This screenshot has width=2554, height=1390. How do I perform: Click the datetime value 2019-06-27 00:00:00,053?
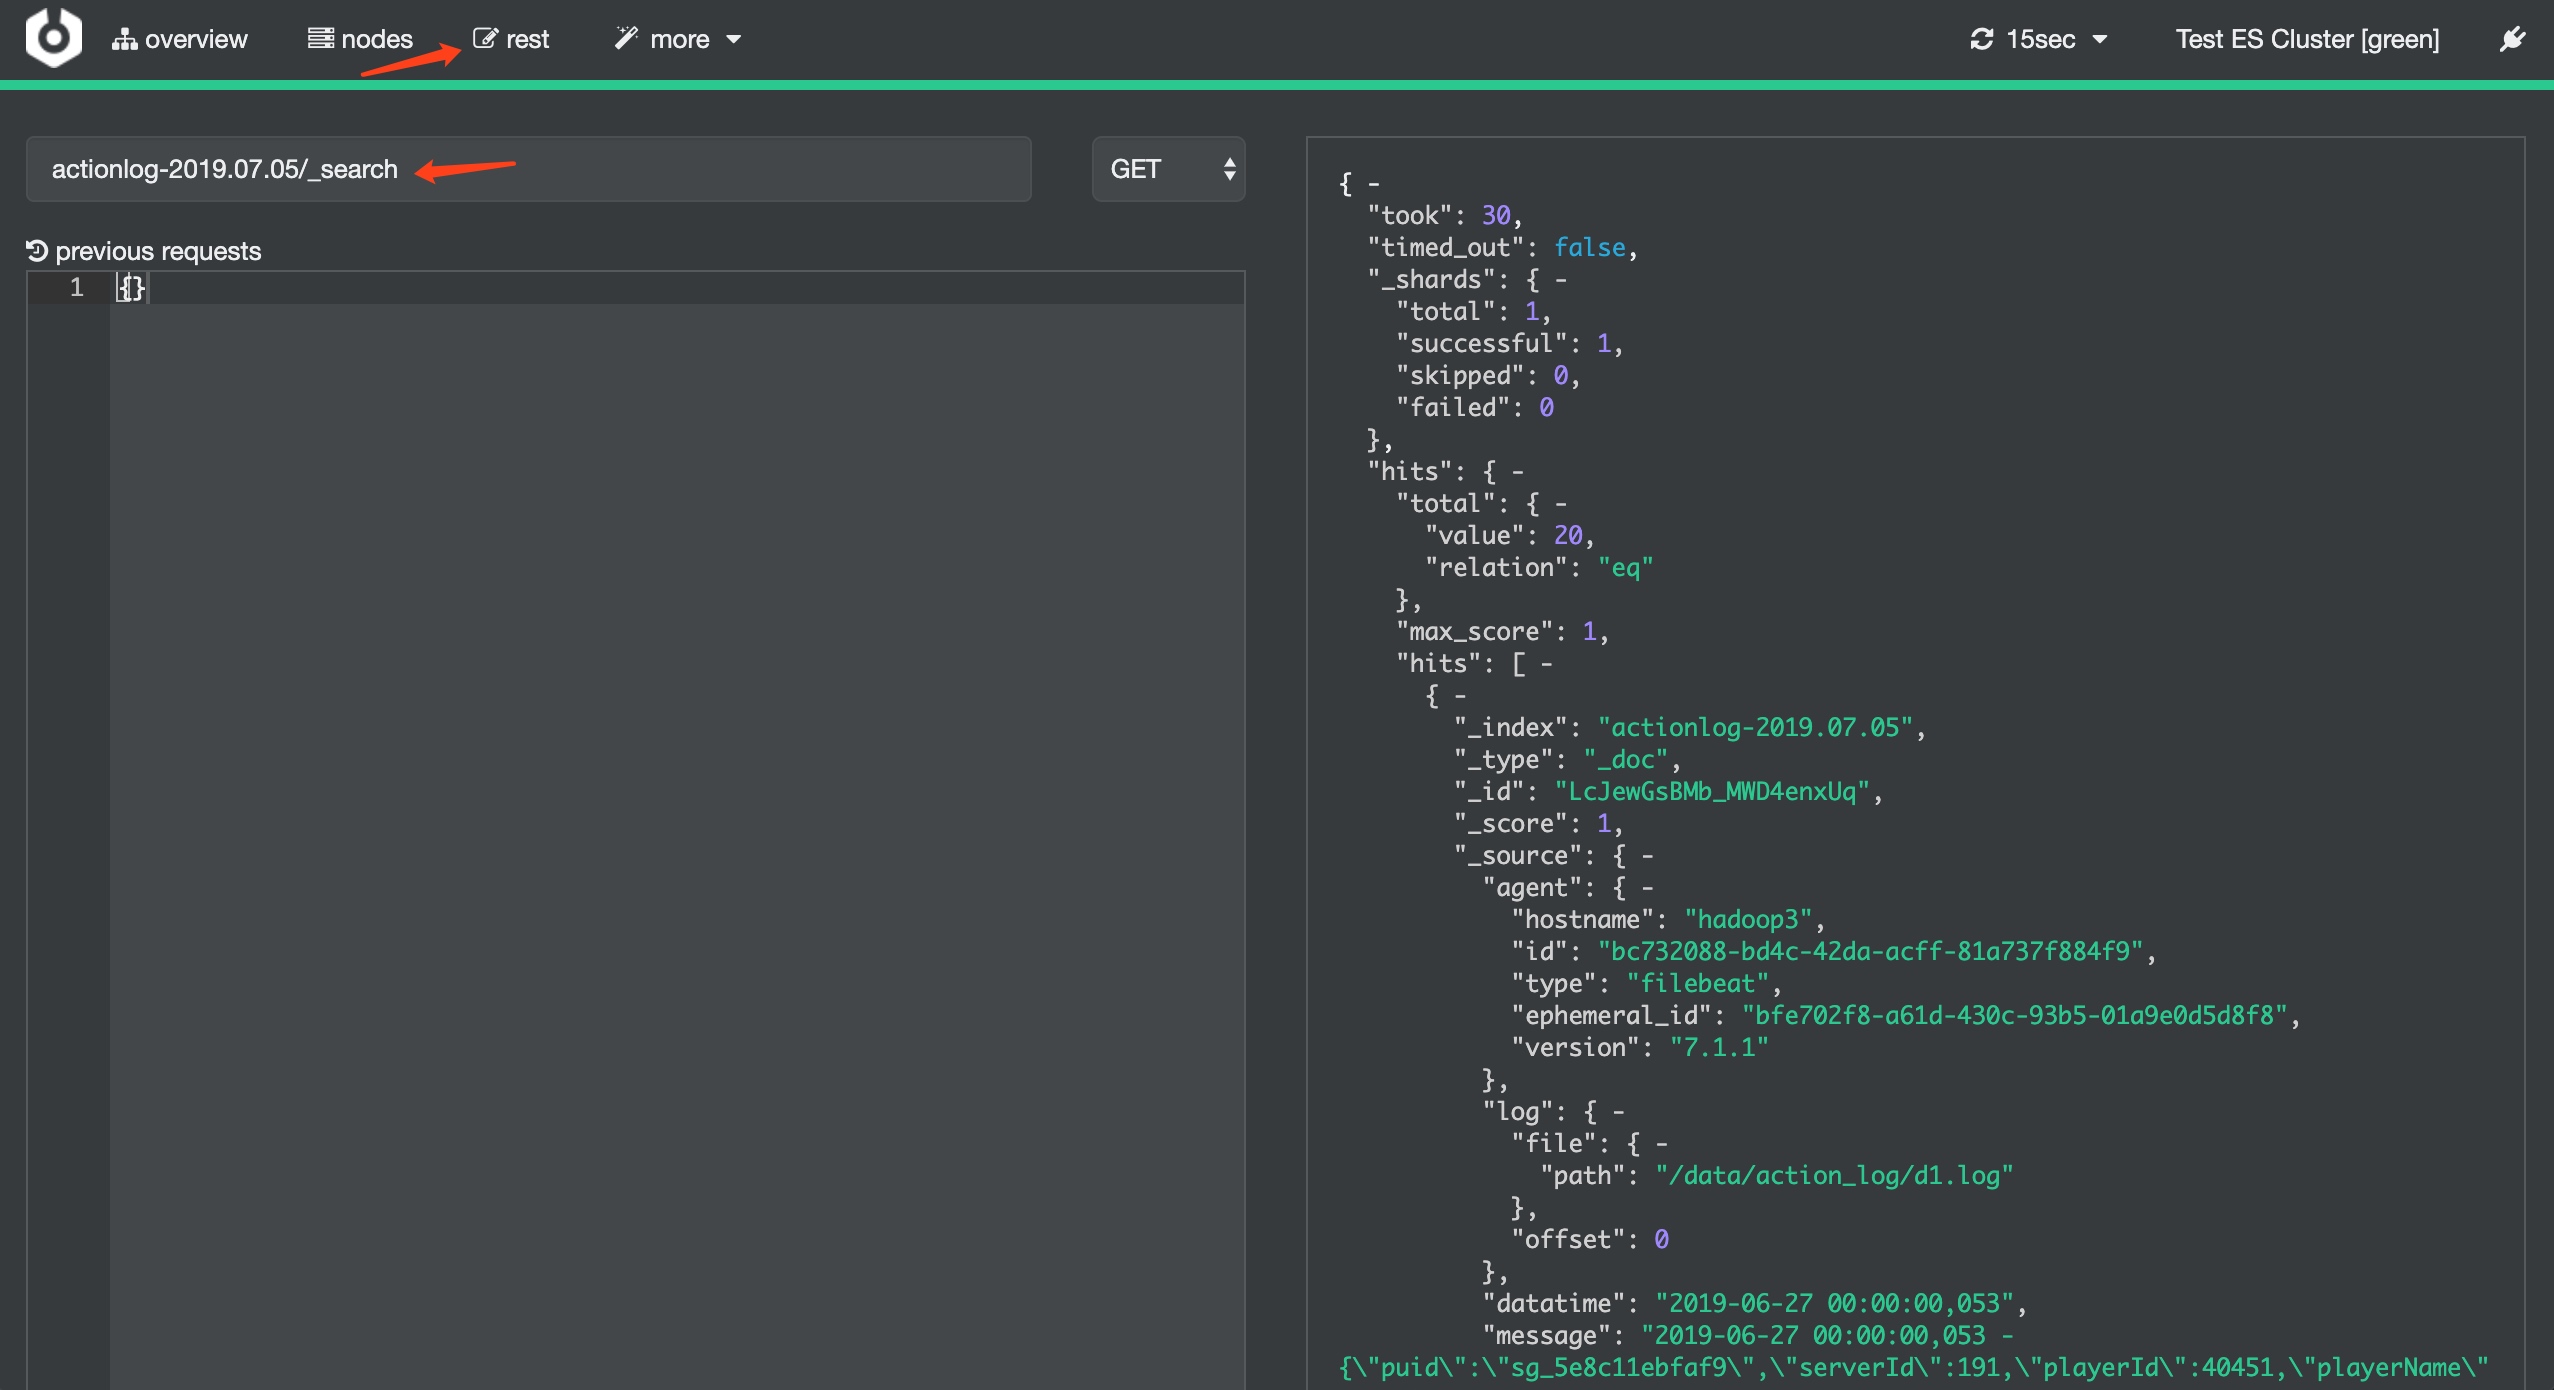(1834, 1304)
